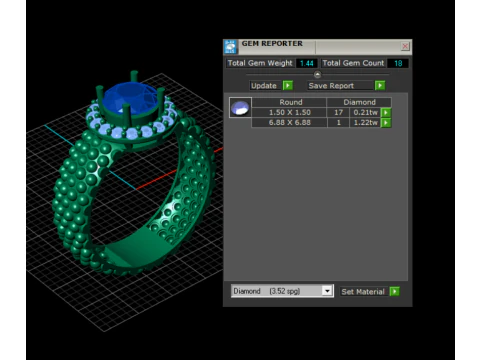Click the 0.21tw weight cell

coord(365,113)
